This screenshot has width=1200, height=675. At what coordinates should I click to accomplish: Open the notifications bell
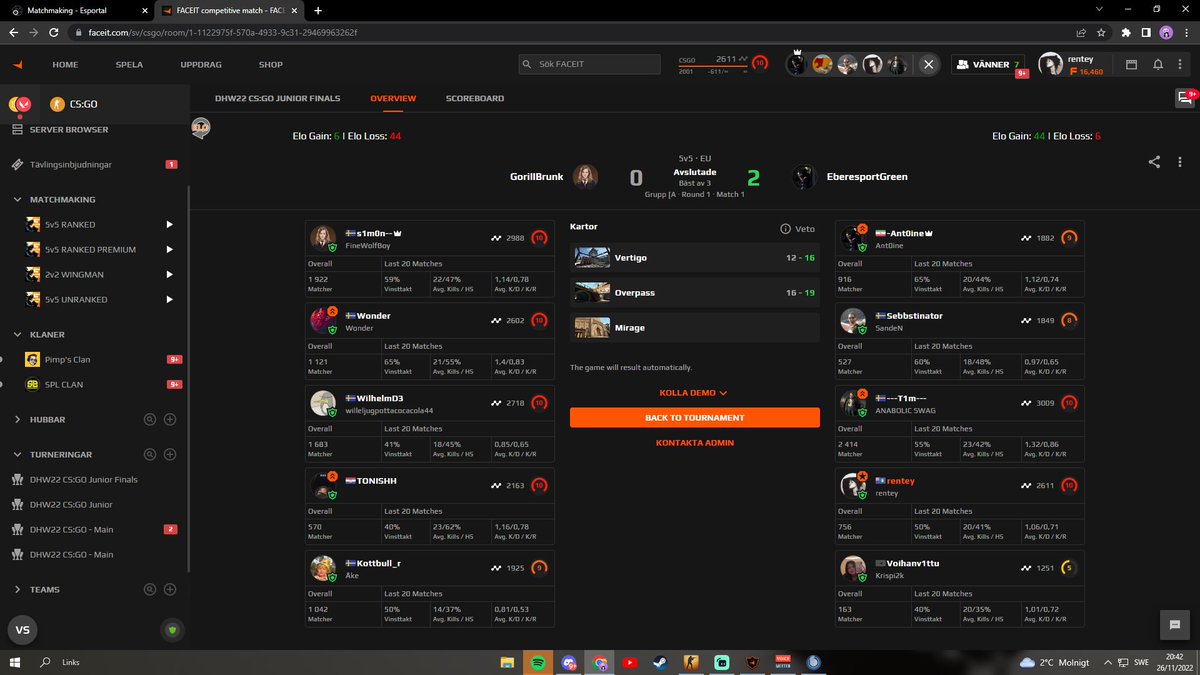[1158, 64]
